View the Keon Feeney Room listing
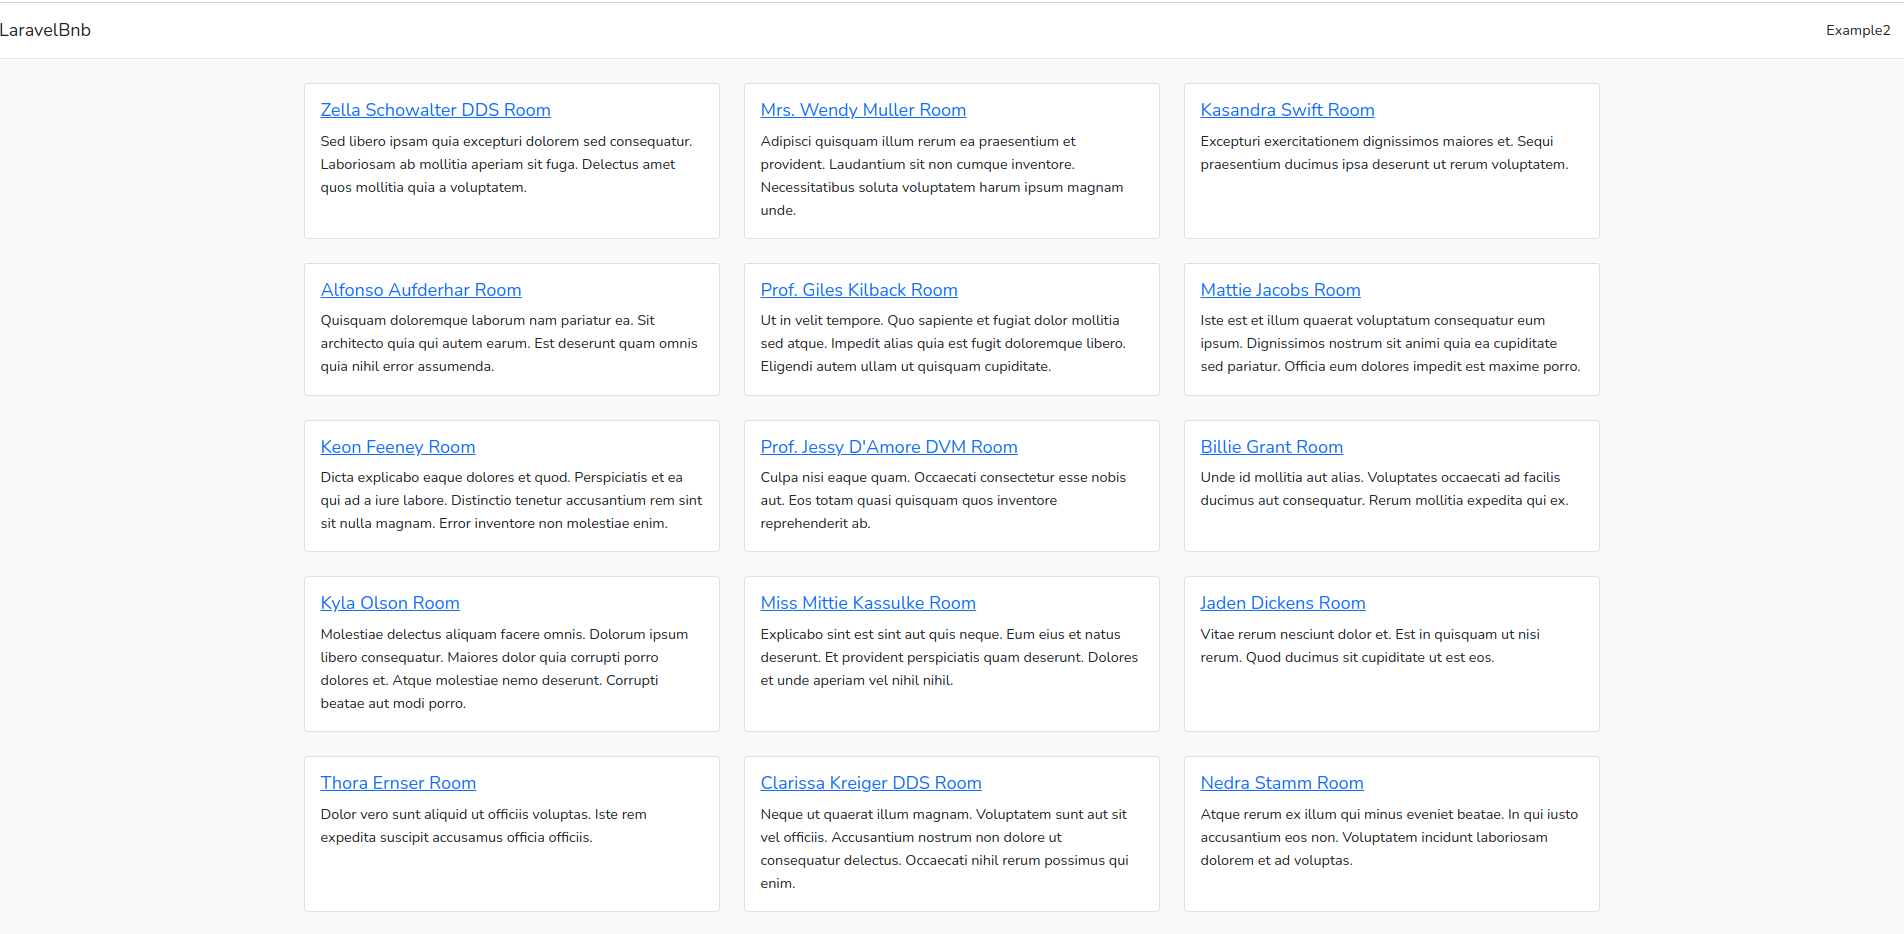The height and width of the screenshot is (934, 1904). point(397,447)
